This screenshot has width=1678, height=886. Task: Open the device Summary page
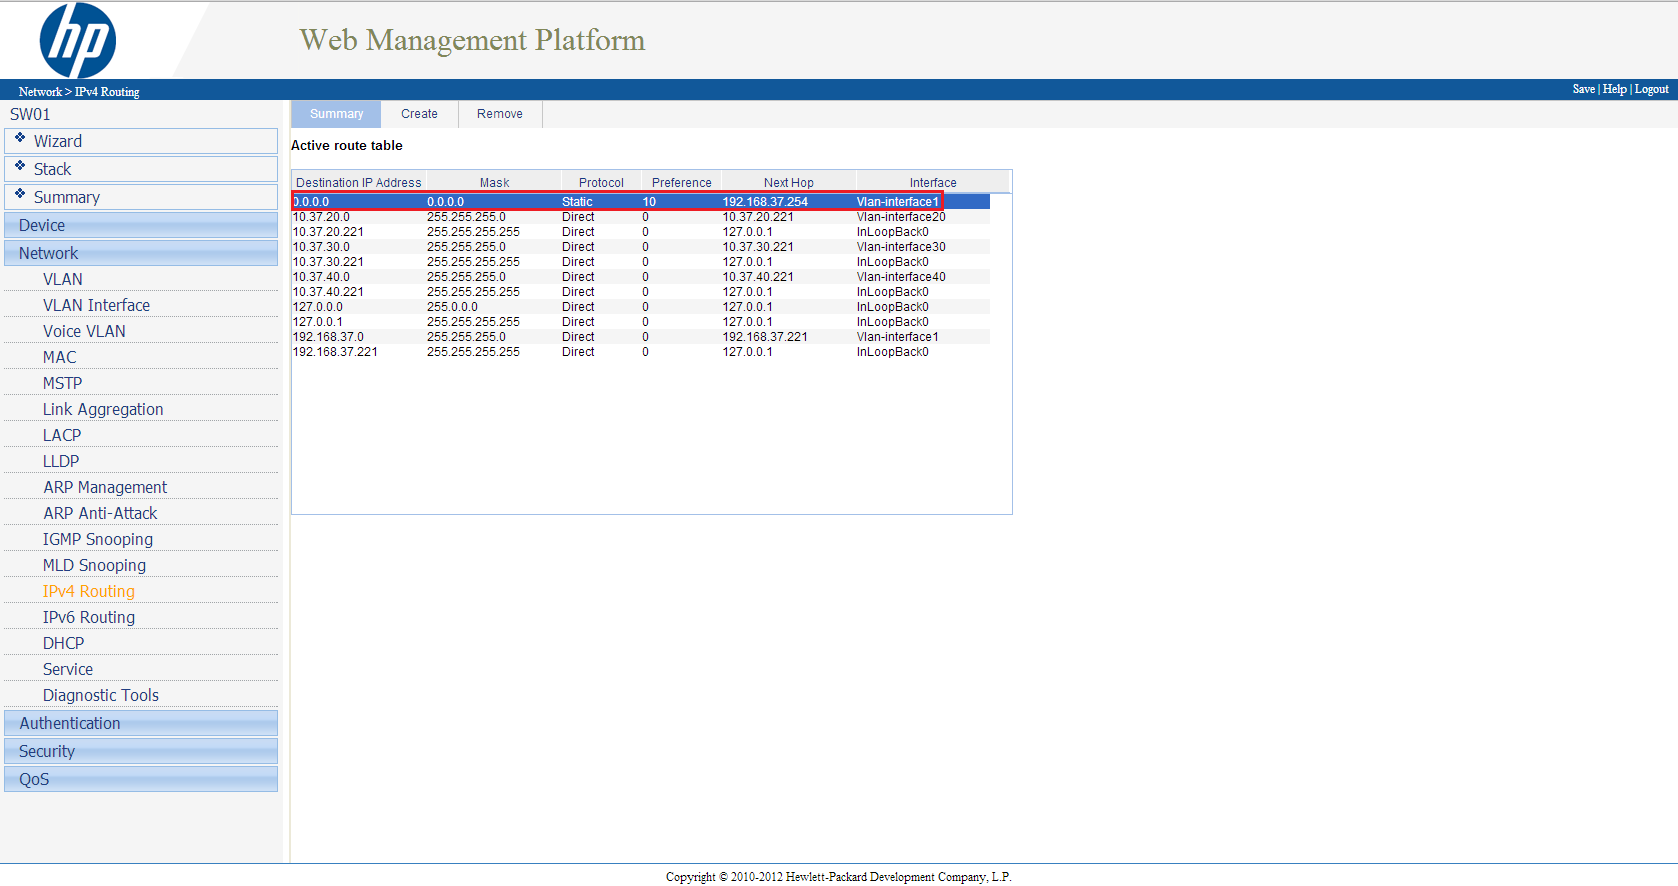pos(66,197)
